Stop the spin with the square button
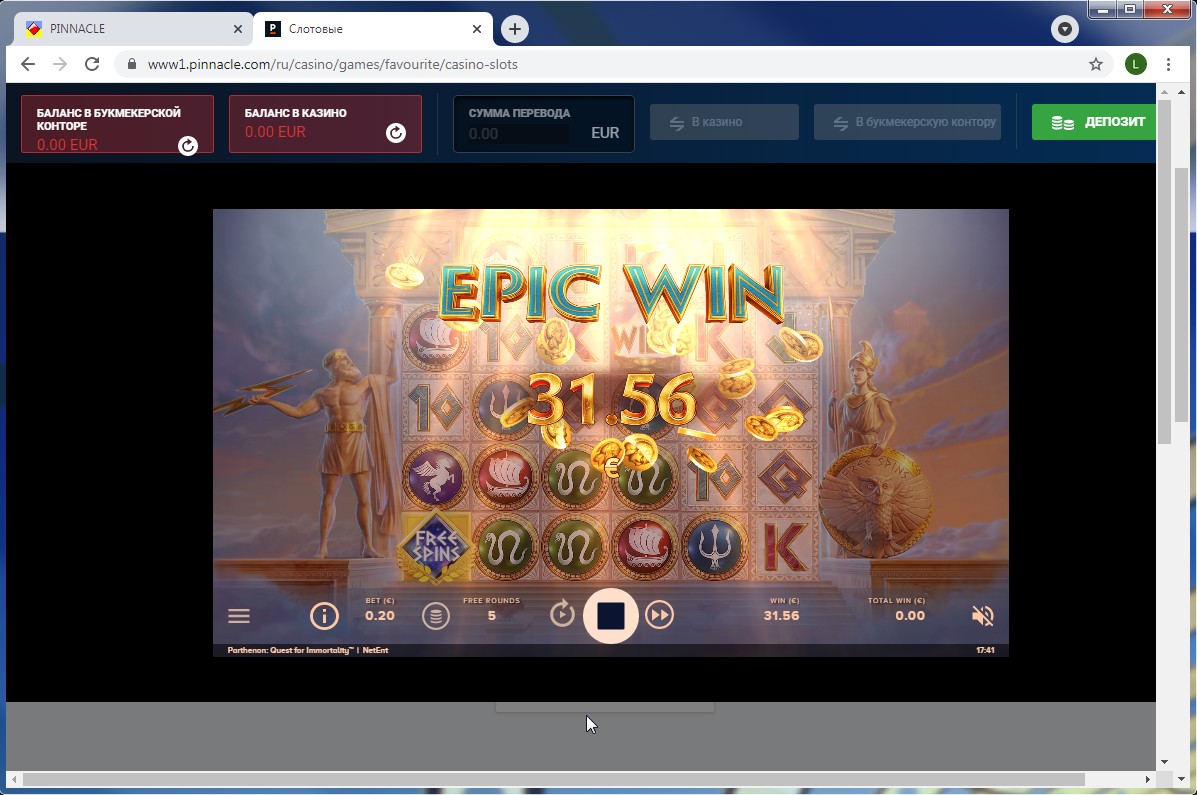 (x=611, y=616)
